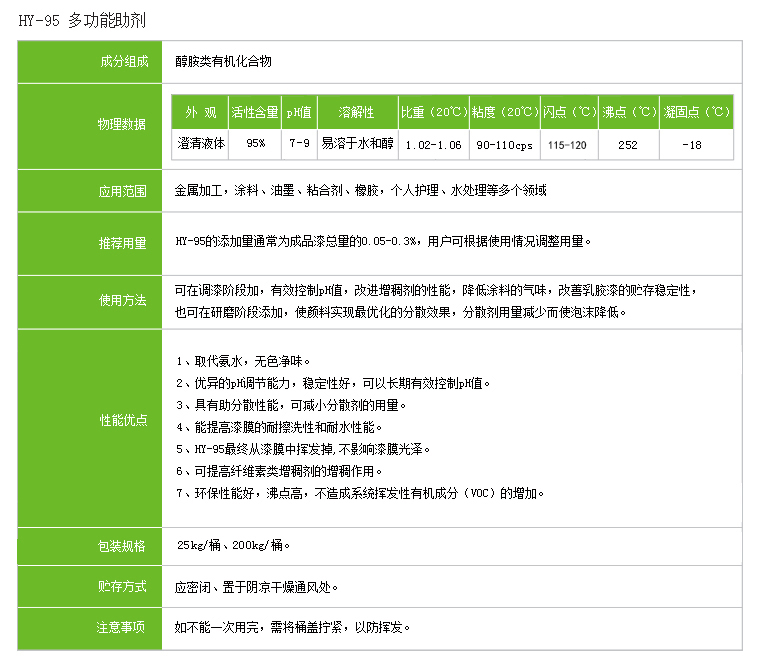
Task: Click the 外观 column header
Action: 199,112
